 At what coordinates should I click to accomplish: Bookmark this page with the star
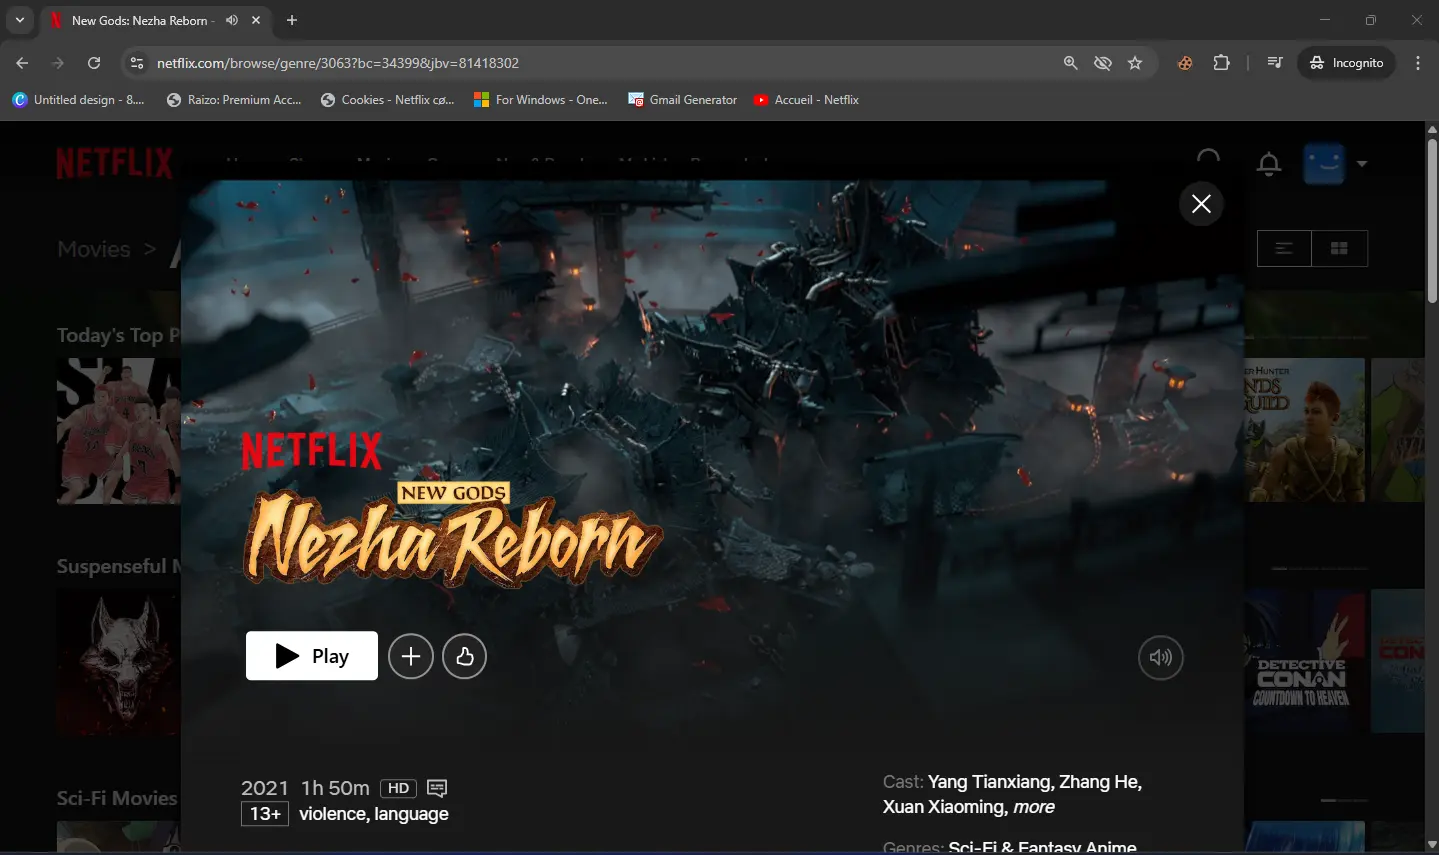point(1135,63)
